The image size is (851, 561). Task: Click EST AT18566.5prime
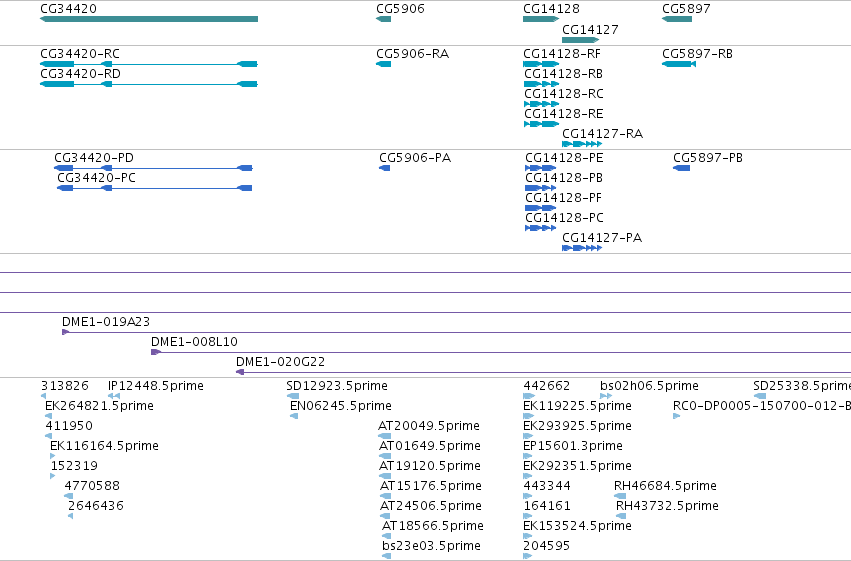coord(386,536)
